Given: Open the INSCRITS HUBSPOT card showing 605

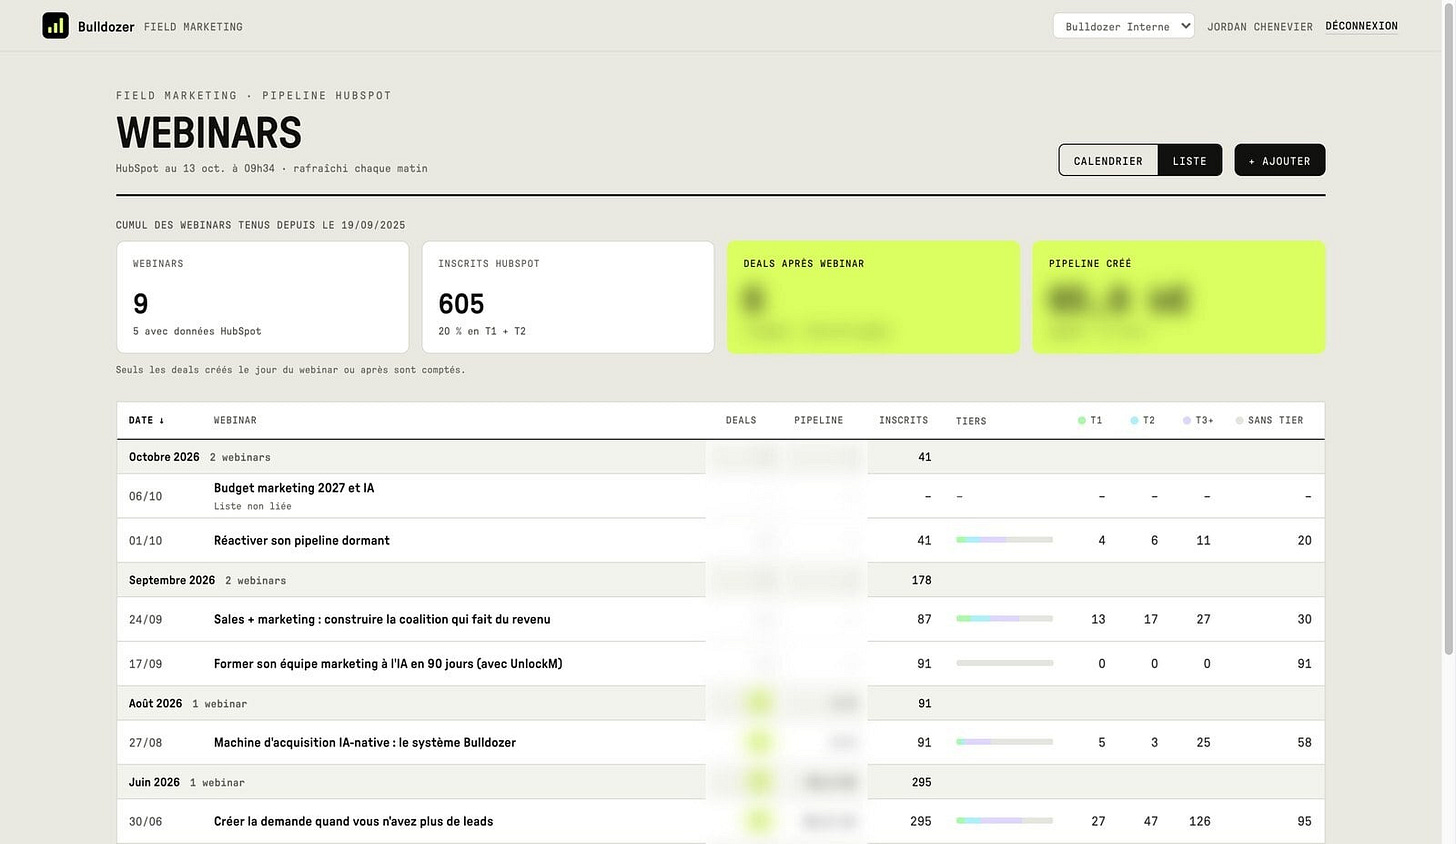Looking at the screenshot, I should [568, 297].
